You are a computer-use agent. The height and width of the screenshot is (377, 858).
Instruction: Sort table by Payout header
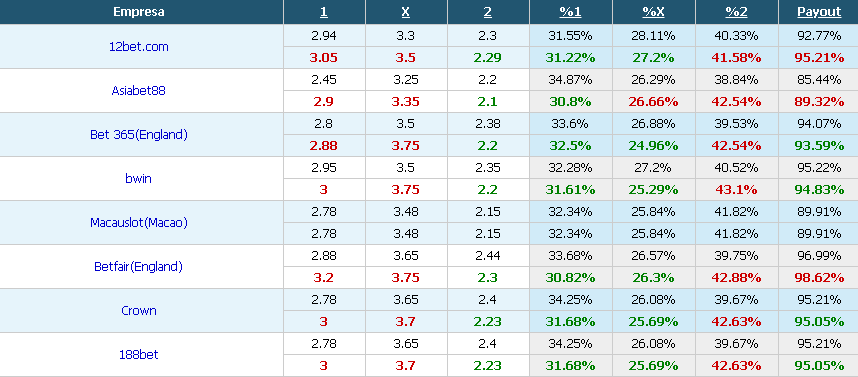pyautogui.click(x=819, y=12)
